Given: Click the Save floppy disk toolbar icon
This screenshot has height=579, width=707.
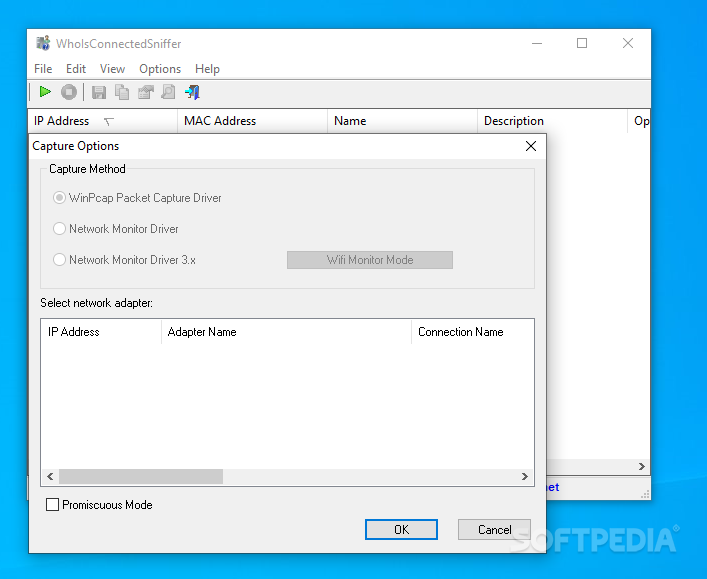Looking at the screenshot, I should coord(99,92).
